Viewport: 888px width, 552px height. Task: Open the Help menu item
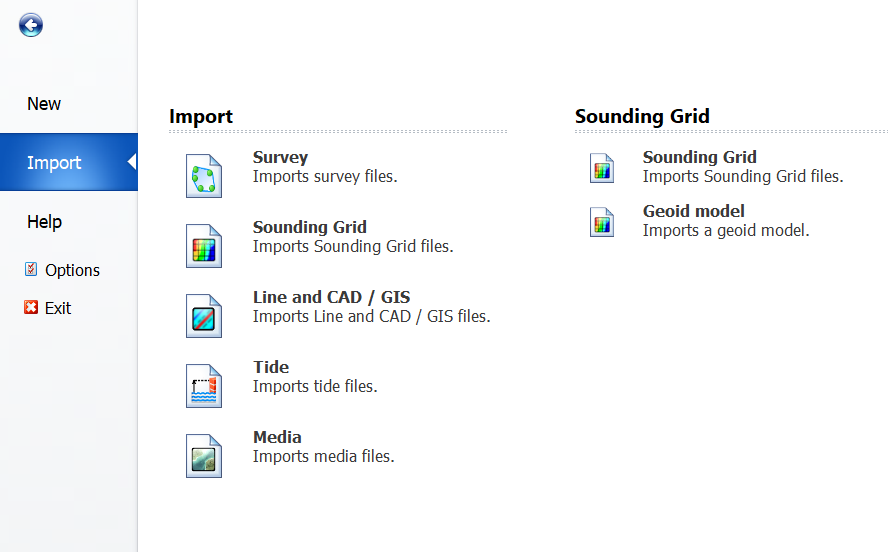[x=44, y=222]
